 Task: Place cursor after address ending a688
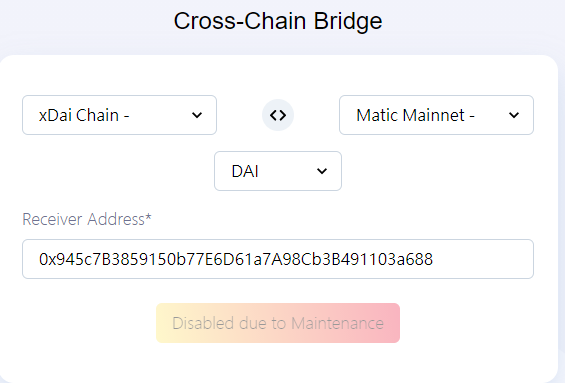435,259
